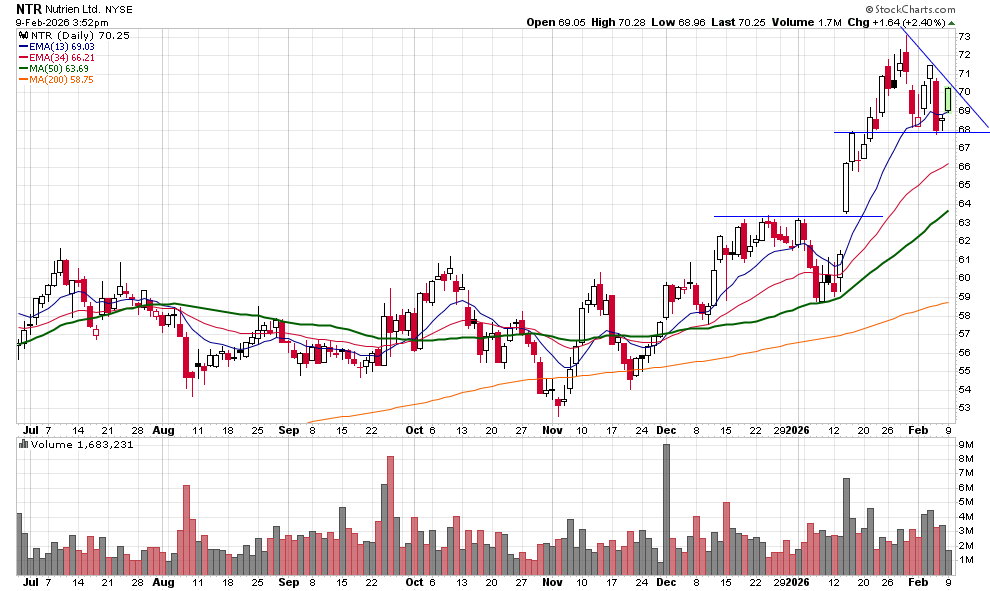Select the latest green candle at far right
The height and width of the screenshot is (591, 990).
[x=947, y=98]
